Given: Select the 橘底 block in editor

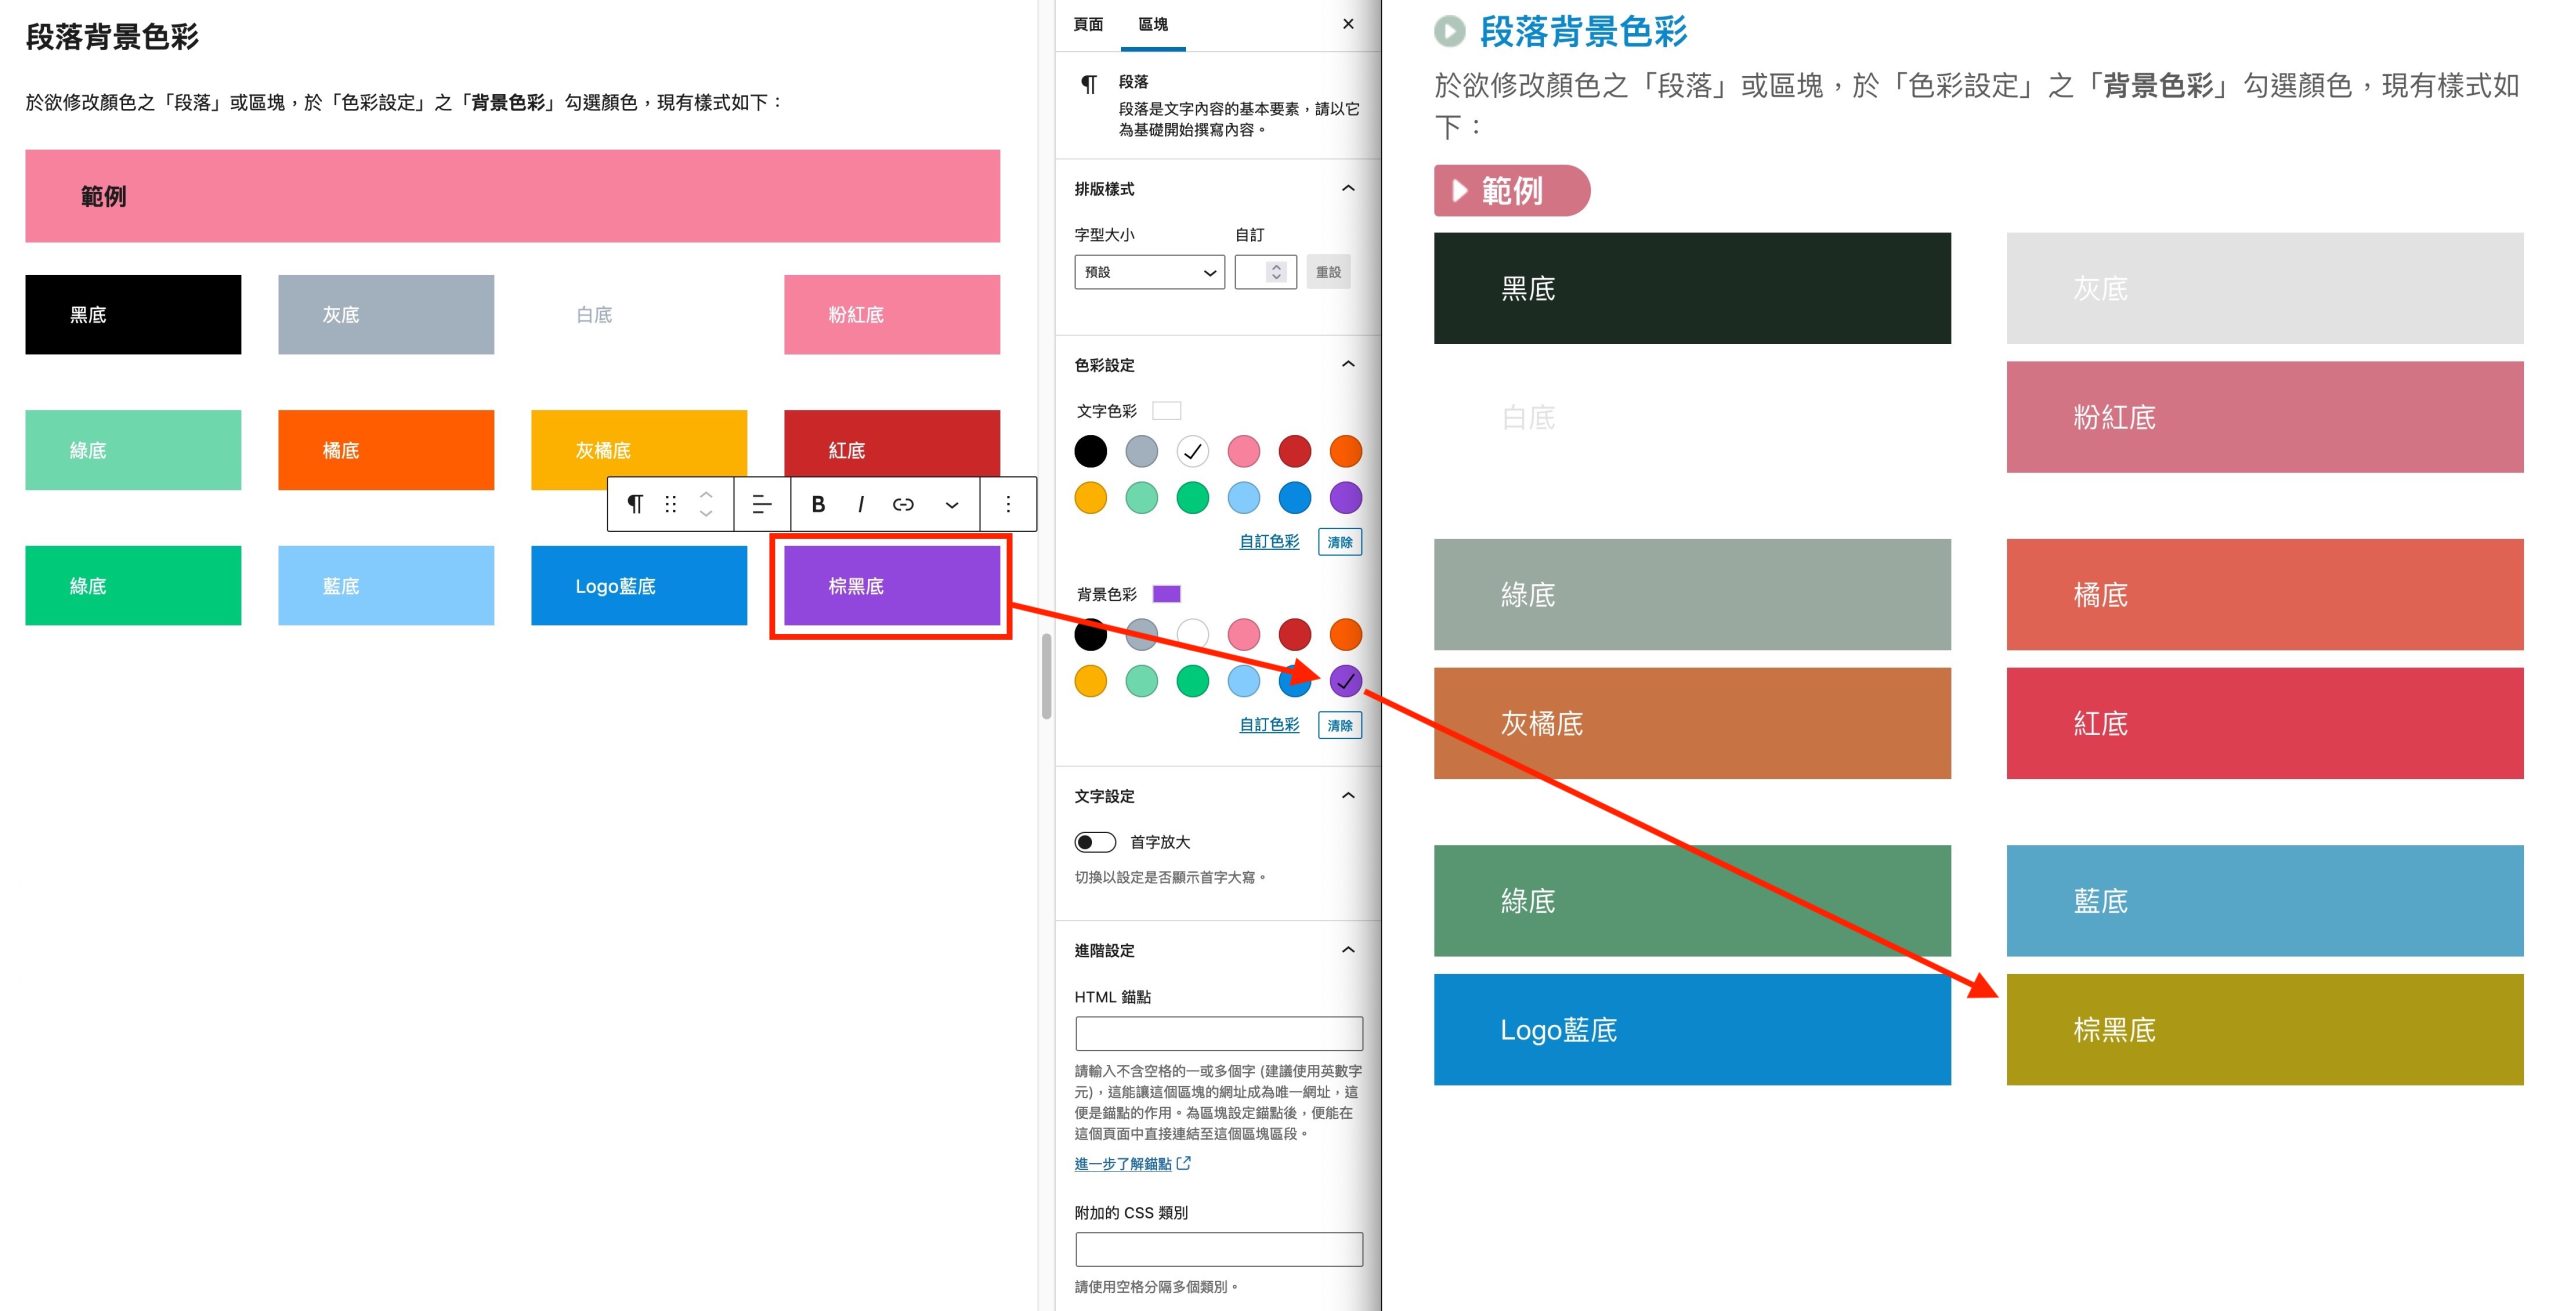Looking at the screenshot, I should 386,450.
